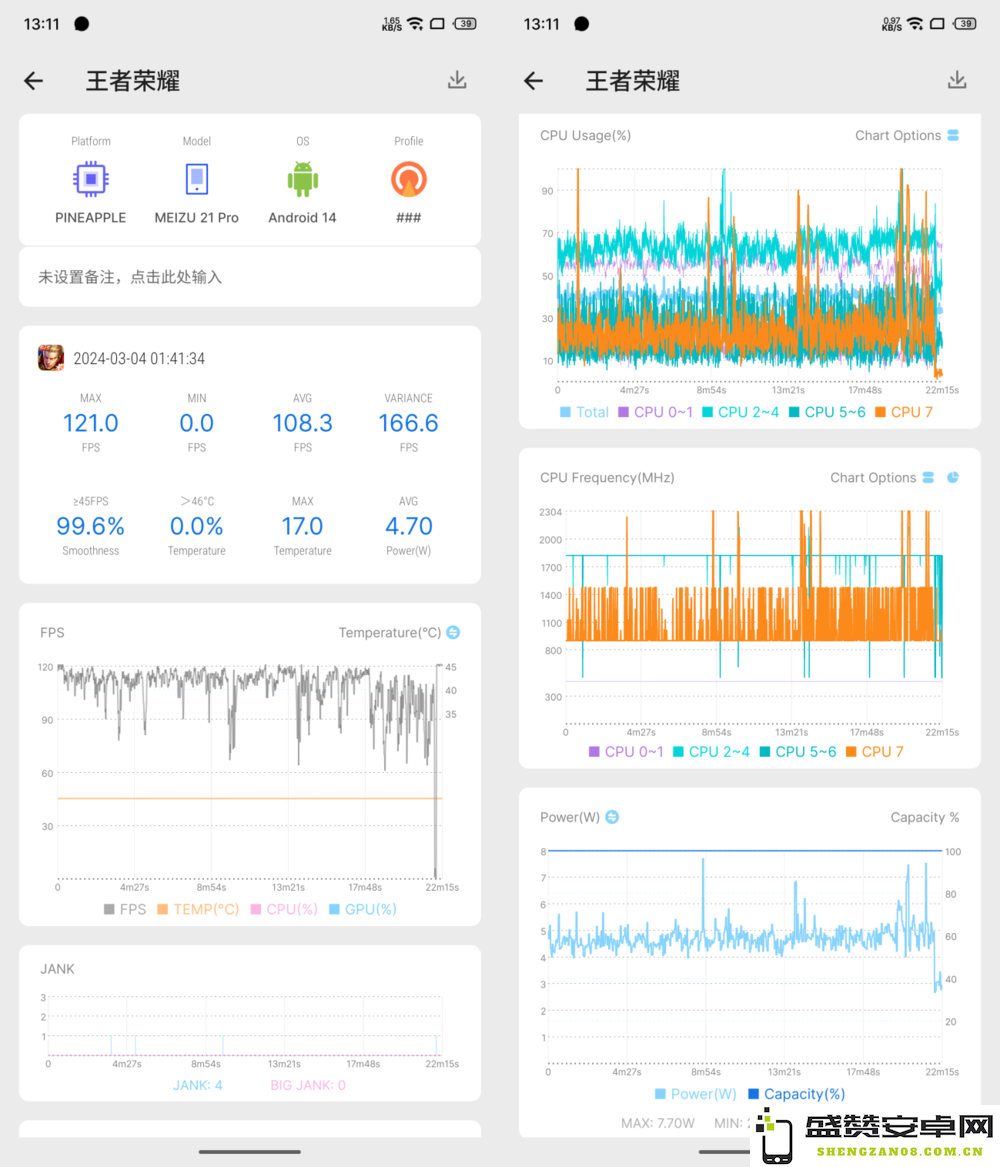Viewport: 1000px width, 1167px height.
Task: Toggle Total legend in CPU Usage chart
Action: (x=584, y=412)
